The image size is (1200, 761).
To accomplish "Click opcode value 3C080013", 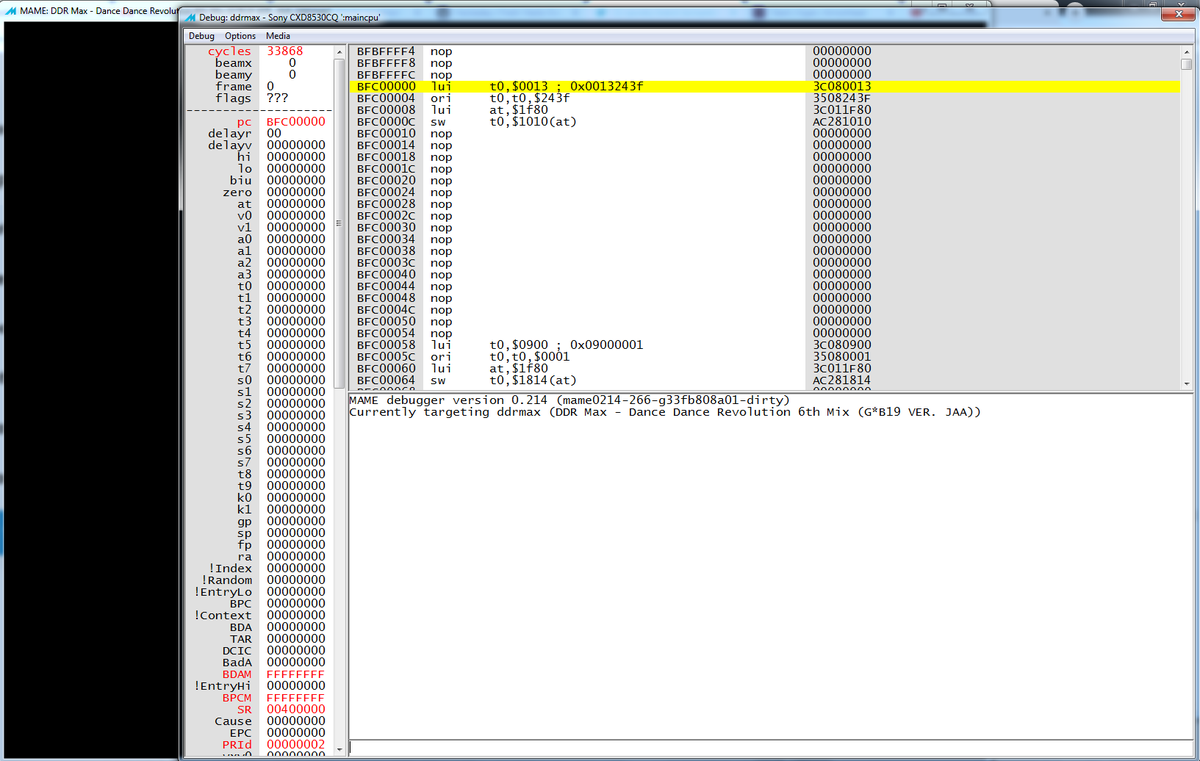I will tap(842, 86).
